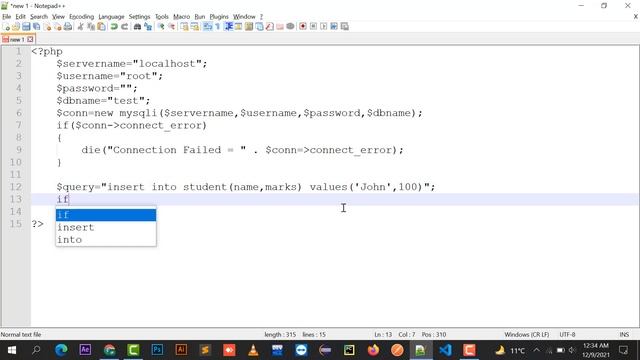Click line number 12 in the margin
The height and width of the screenshot is (360, 640).
coord(16,187)
